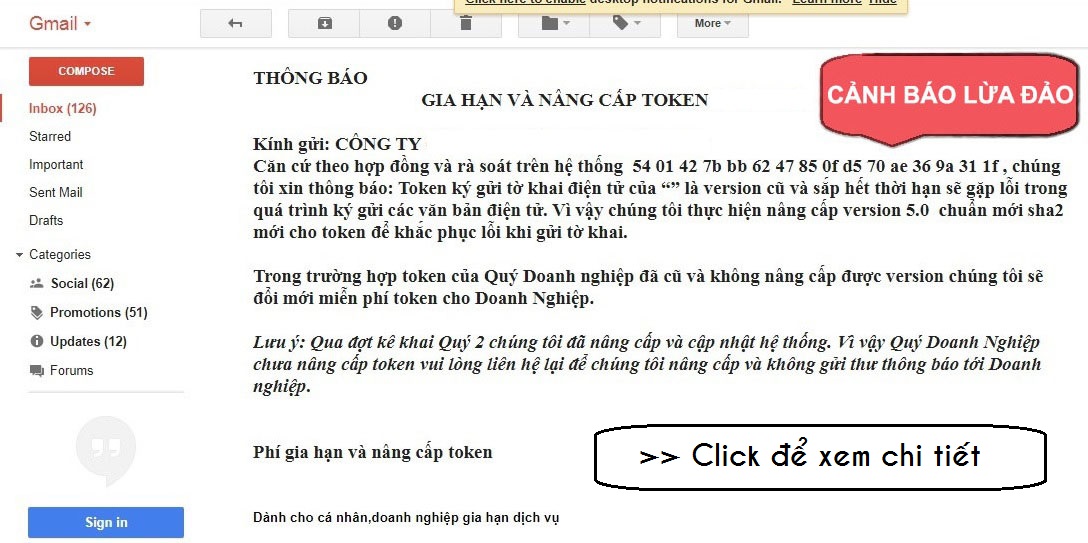
Task: Click the 'Click để xem chi tiết' button
Action: (820, 456)
